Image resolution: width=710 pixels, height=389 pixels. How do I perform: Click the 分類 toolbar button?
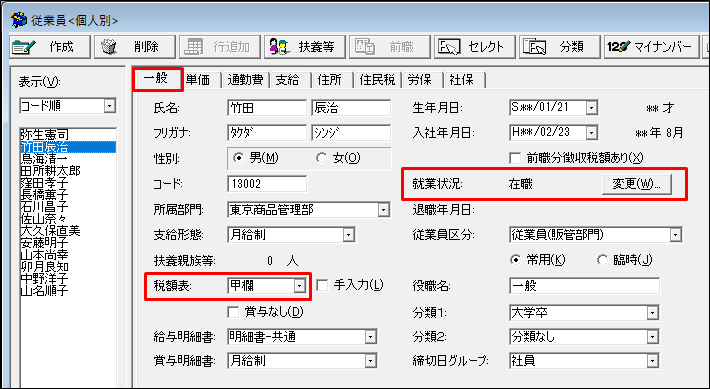pyautogui.click(x=560, y=47)
